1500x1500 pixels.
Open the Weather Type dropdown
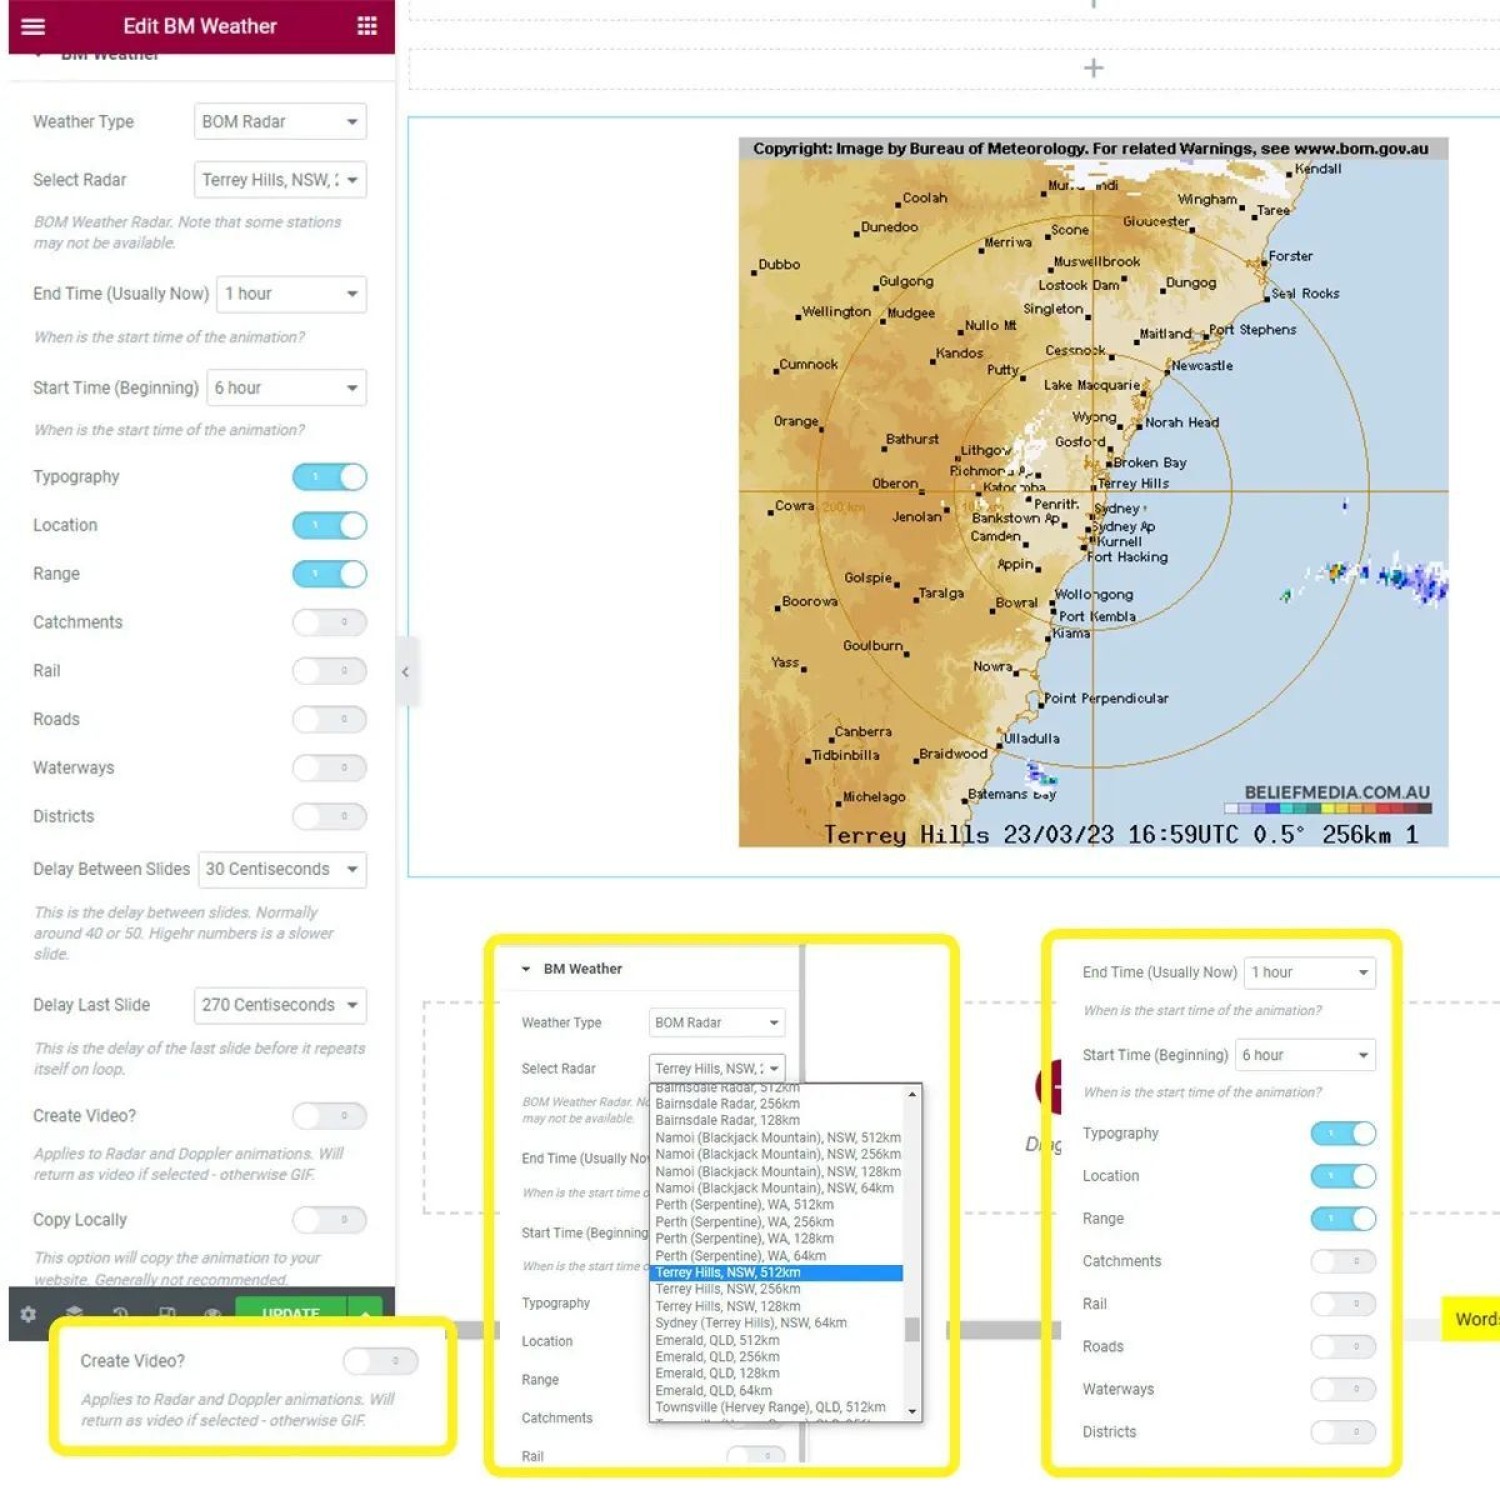280,122
